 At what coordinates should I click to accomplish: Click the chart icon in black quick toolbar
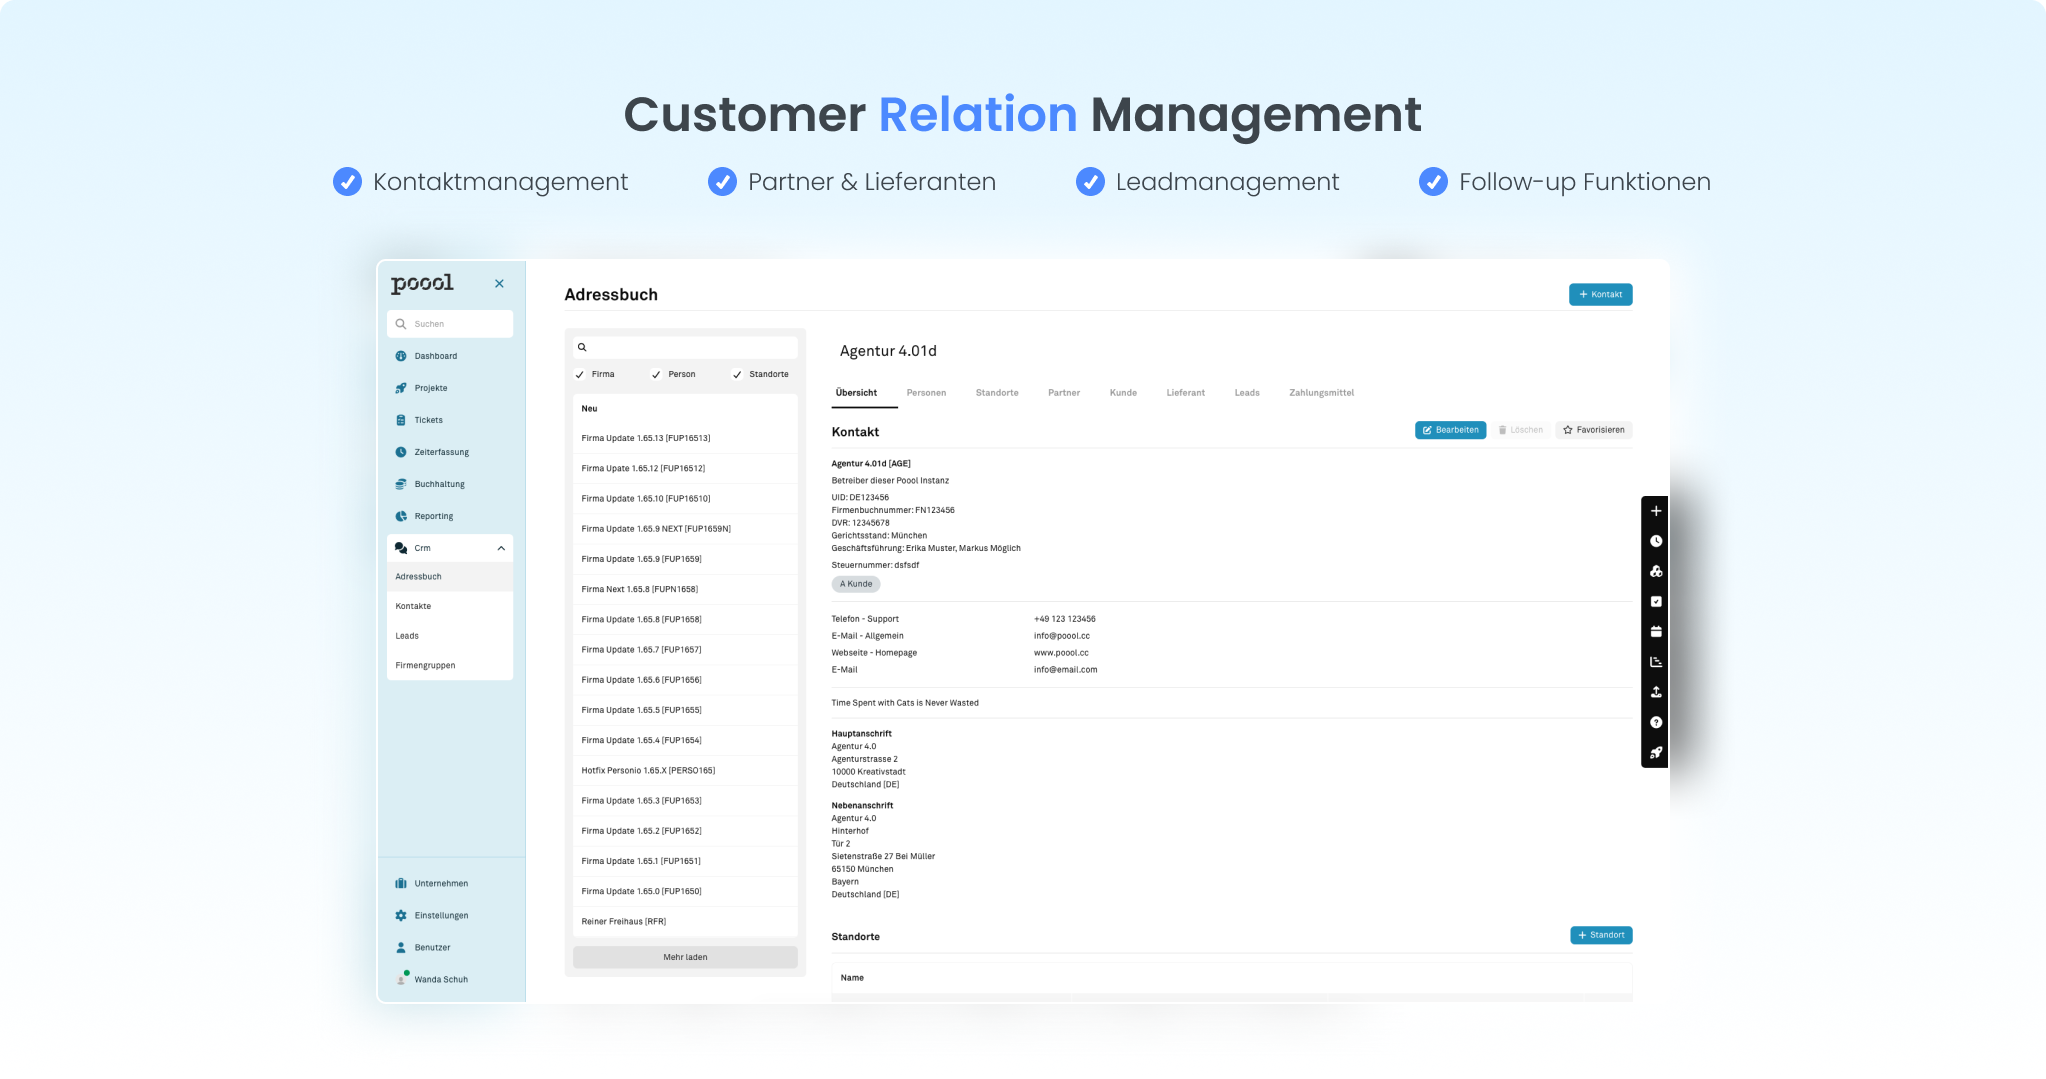click(1656, 662)
